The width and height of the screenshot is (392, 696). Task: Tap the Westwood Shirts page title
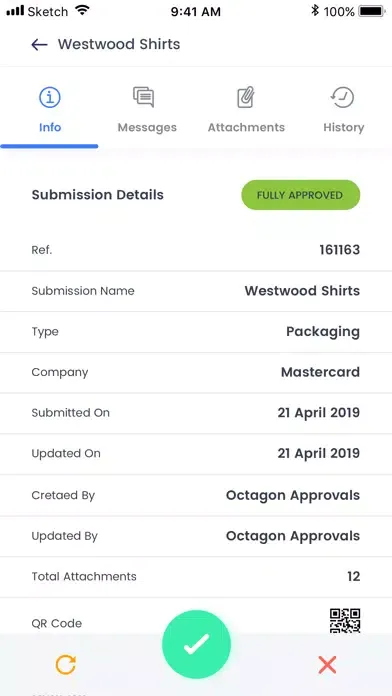click(119, 44)
